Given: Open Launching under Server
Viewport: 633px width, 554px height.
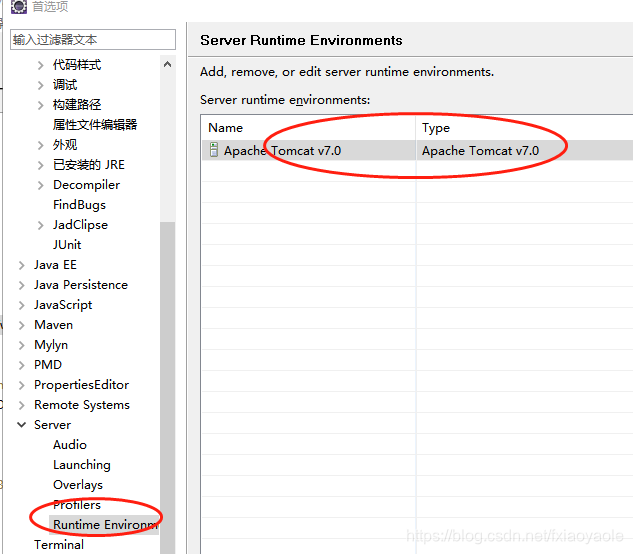Looking at the screenshot, I should pyautogui.click(x=82, y=465).
